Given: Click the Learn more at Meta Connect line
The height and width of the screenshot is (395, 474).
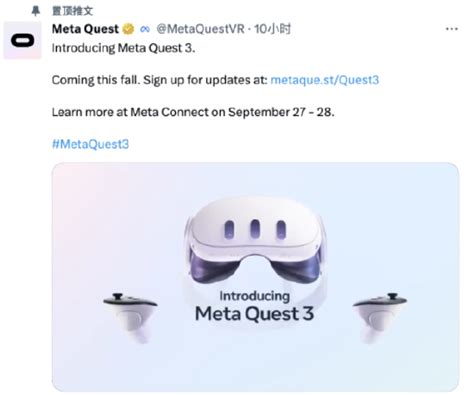Looking at the screenshot, I should (193, 112).
